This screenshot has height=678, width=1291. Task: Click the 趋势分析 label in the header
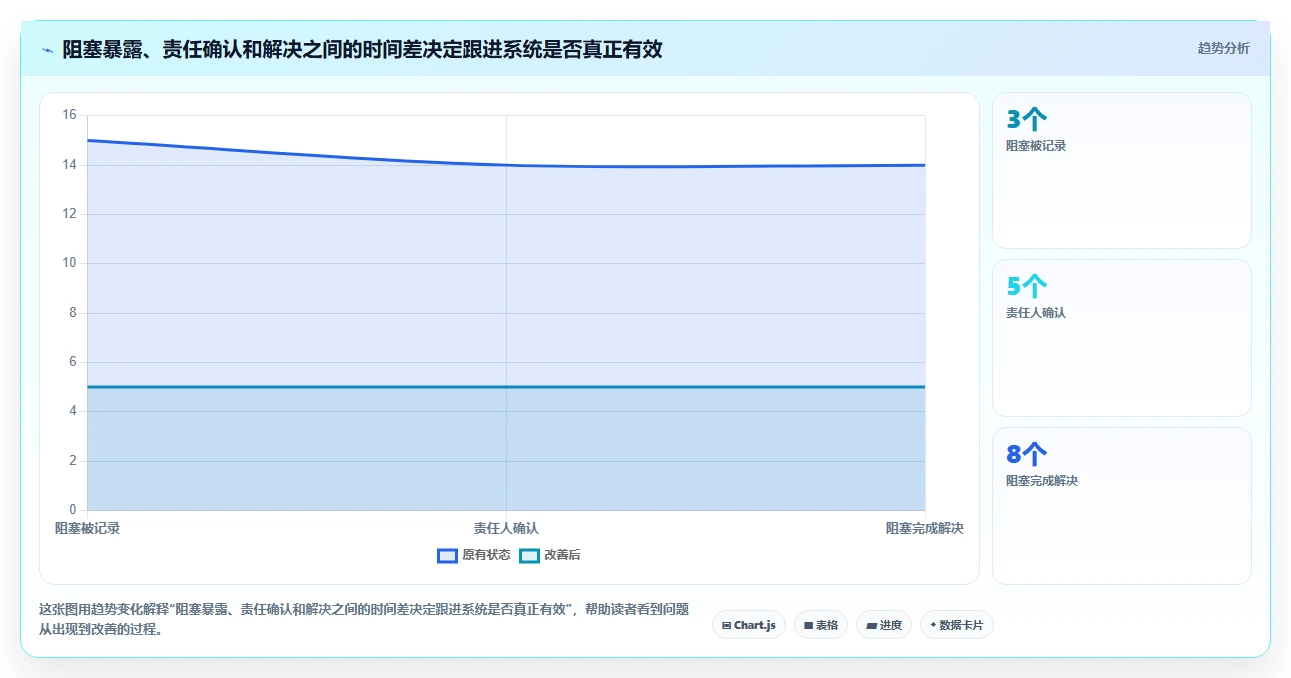(x=1223, y=48)
